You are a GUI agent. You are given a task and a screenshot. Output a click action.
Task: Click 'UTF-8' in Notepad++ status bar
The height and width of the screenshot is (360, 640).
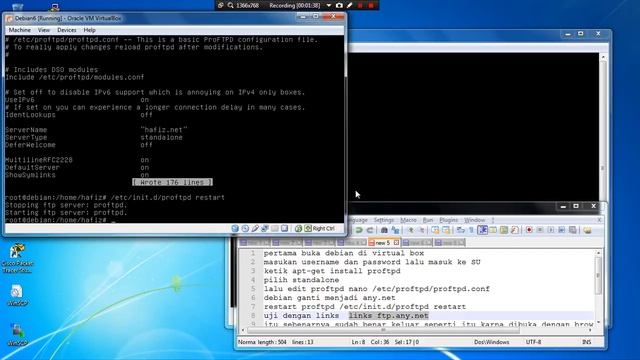[x=533, y=342]
